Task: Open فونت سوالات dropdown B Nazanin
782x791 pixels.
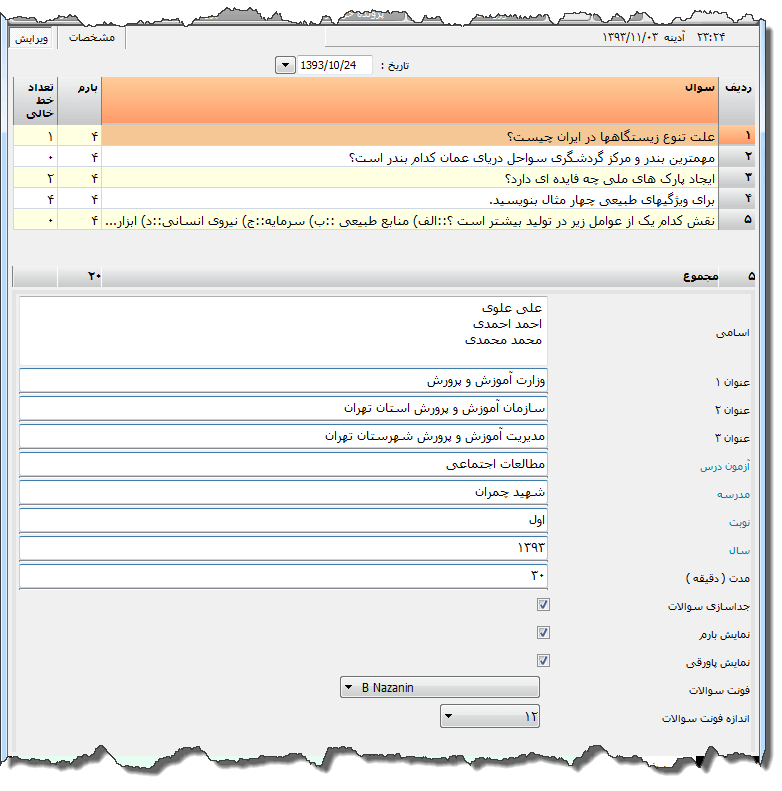Action: [x=440, y=688]
